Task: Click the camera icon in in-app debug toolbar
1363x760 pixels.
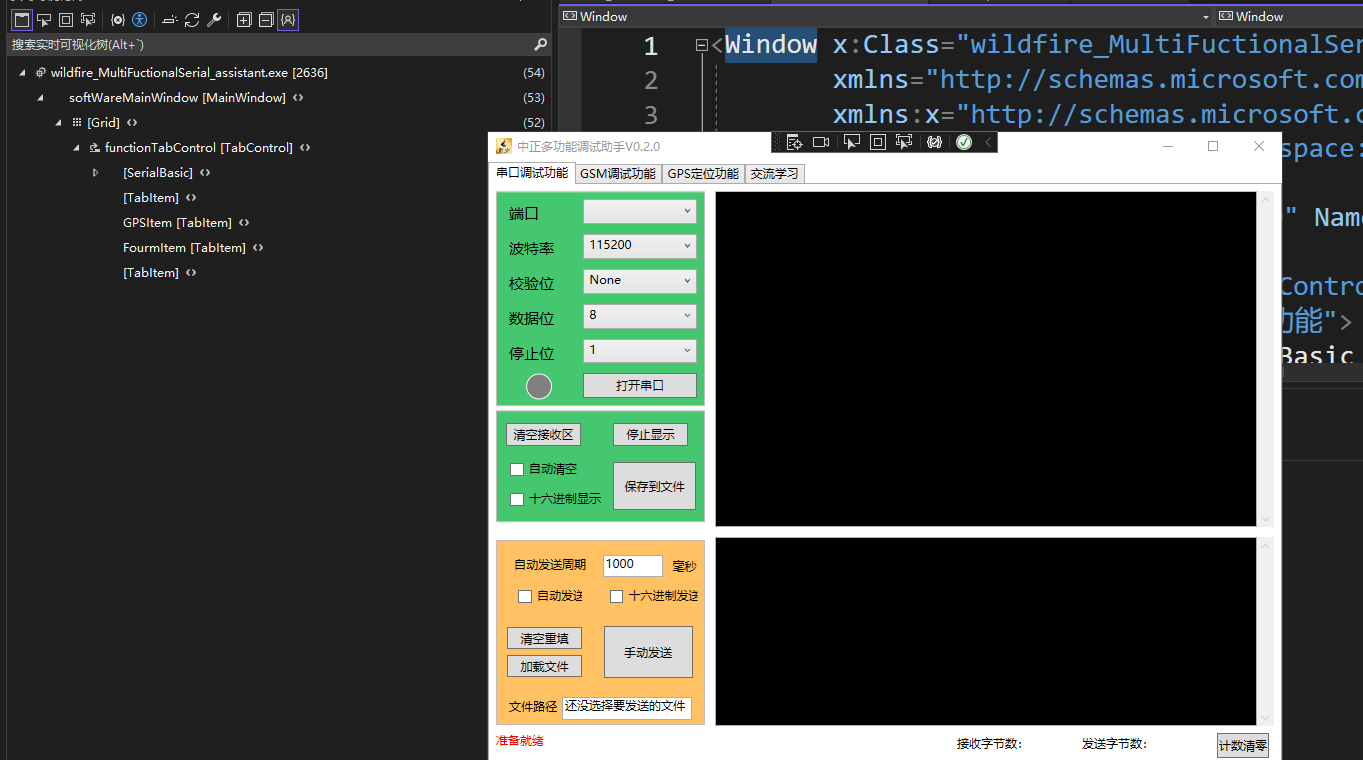Action: [x=821, y=142]
